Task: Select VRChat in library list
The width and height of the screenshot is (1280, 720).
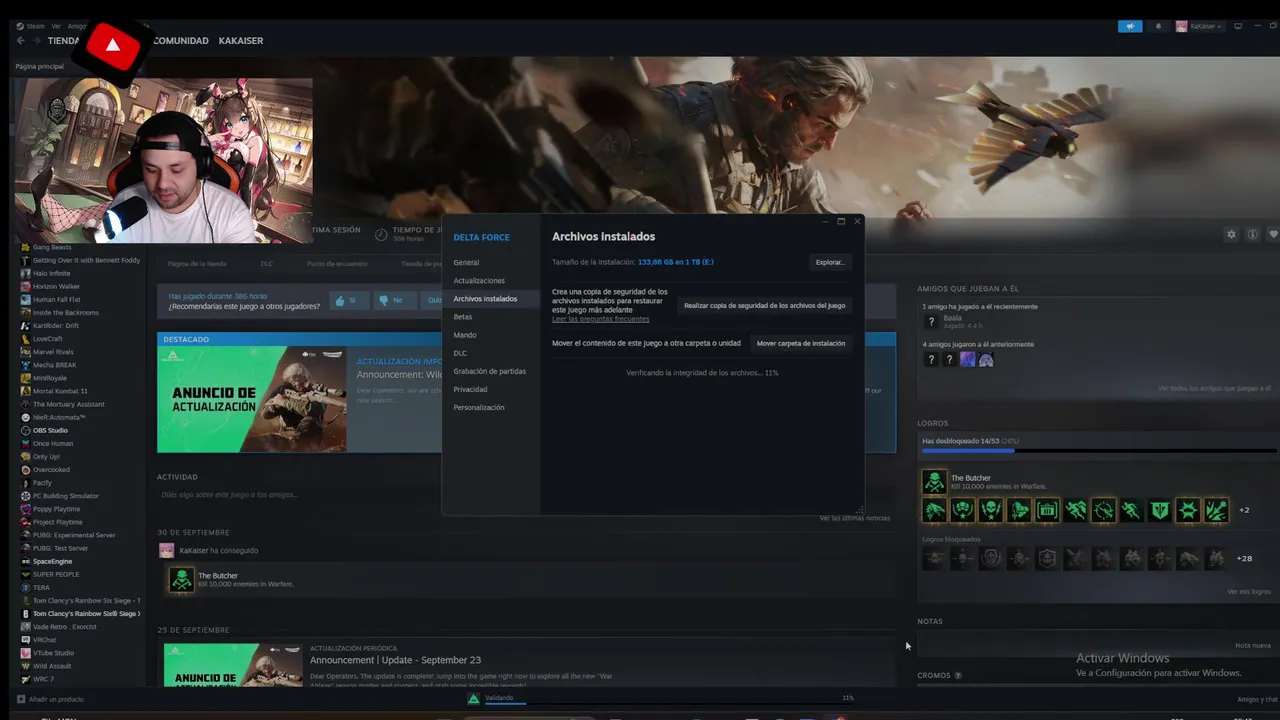Action: [44, 640]
